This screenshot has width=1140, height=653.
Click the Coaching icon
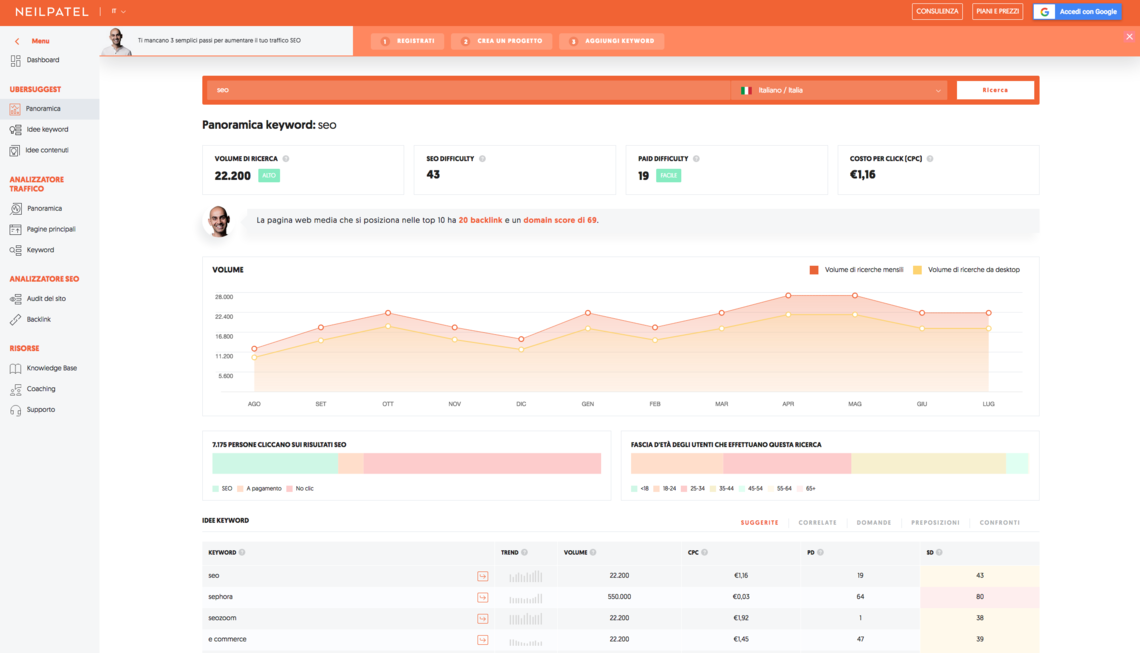click(15, 390)
